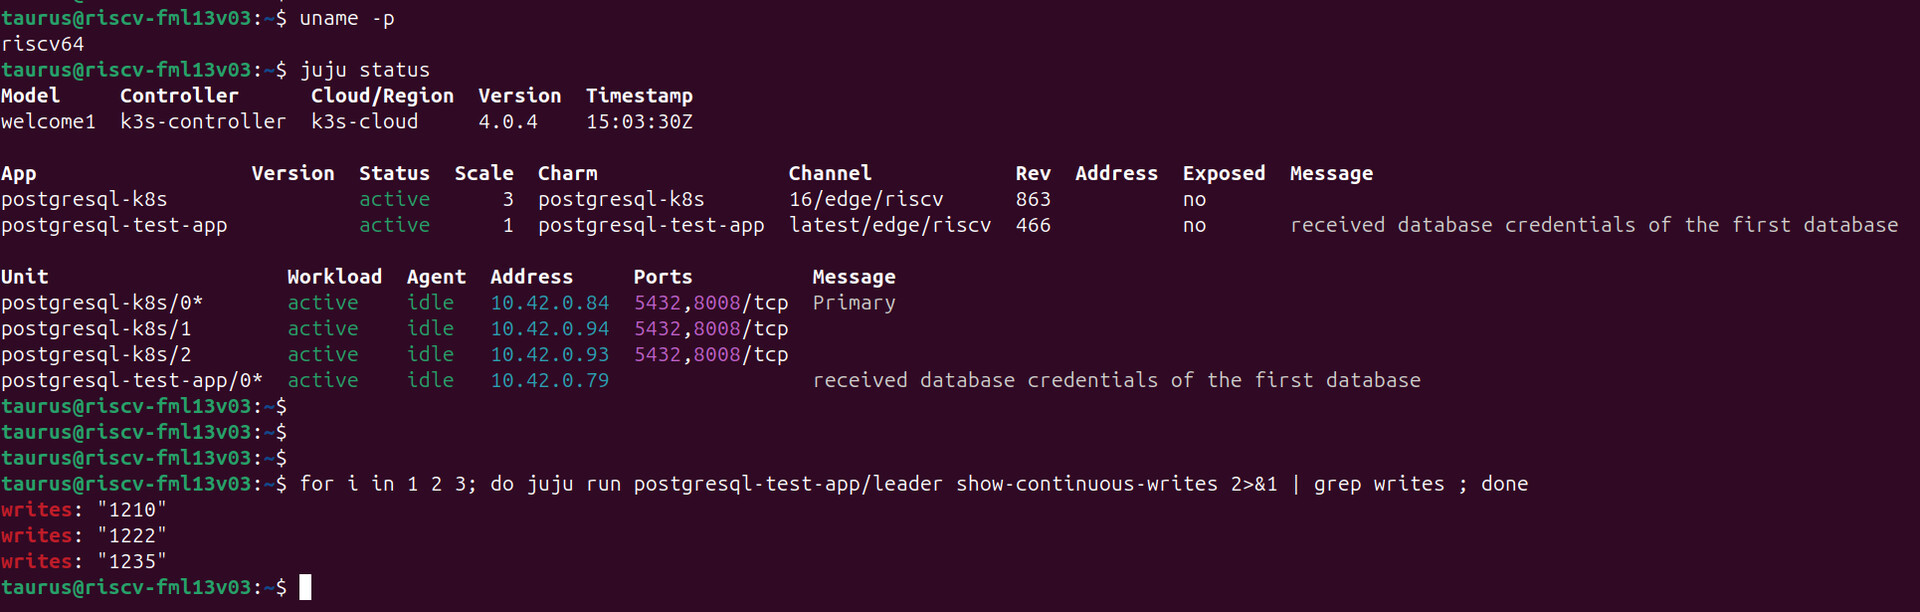Click the "uname -p" command text

tap(346, 19)
